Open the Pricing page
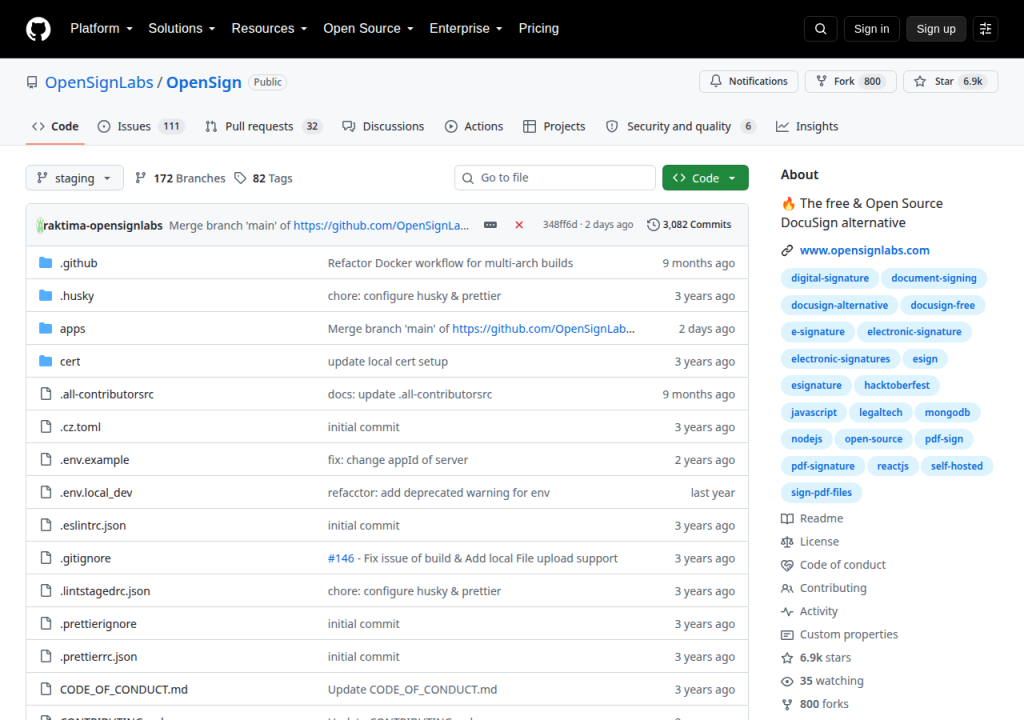The height and width of the screenshot is (720, 1024). coord(539,29)
